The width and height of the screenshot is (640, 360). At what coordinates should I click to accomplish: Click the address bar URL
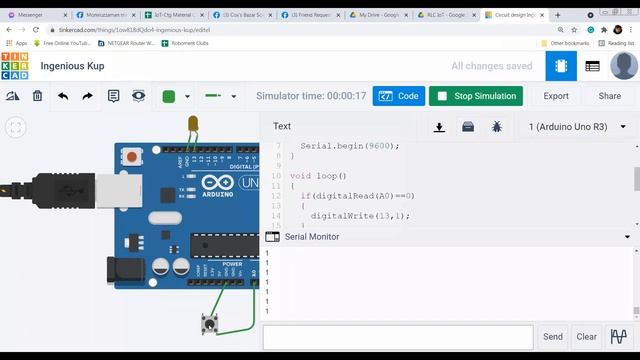point(134,30)
